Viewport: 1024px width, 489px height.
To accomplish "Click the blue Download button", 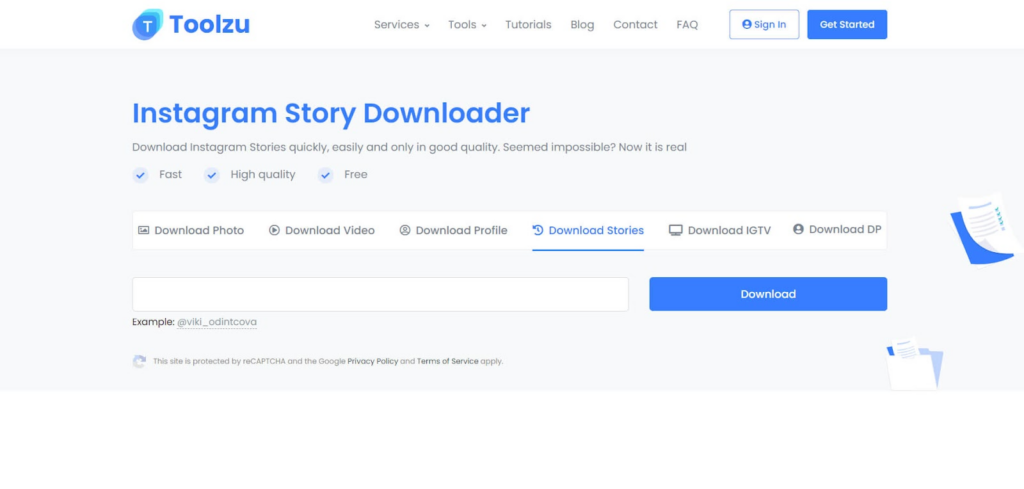I will click(x=768, y=294).
